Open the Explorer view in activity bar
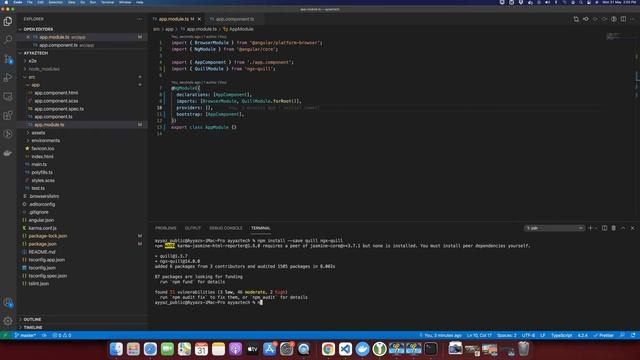640x360 pixels. (x=8, y=21)
